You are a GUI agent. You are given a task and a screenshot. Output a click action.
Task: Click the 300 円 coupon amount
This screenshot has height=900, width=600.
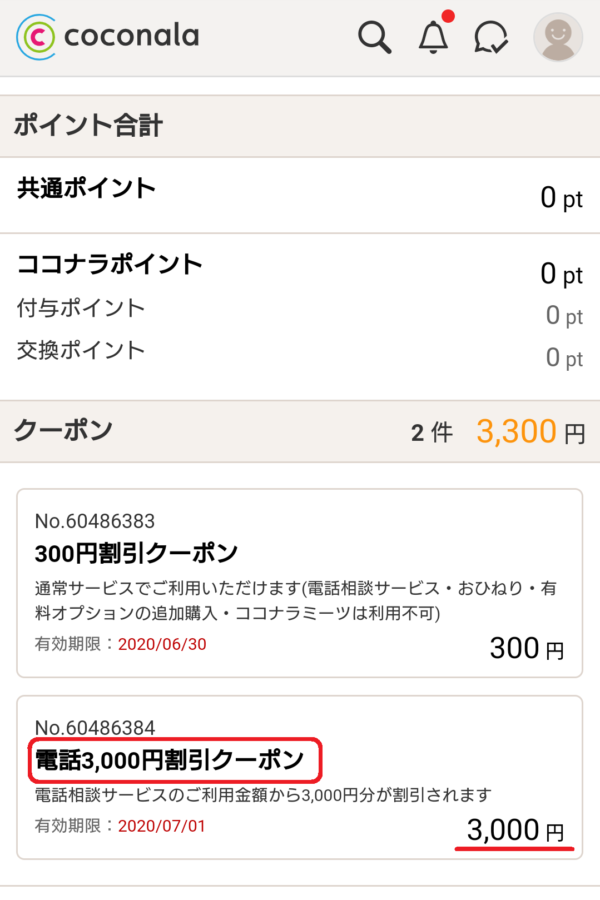pyautogui.click(x=527, y=649)
